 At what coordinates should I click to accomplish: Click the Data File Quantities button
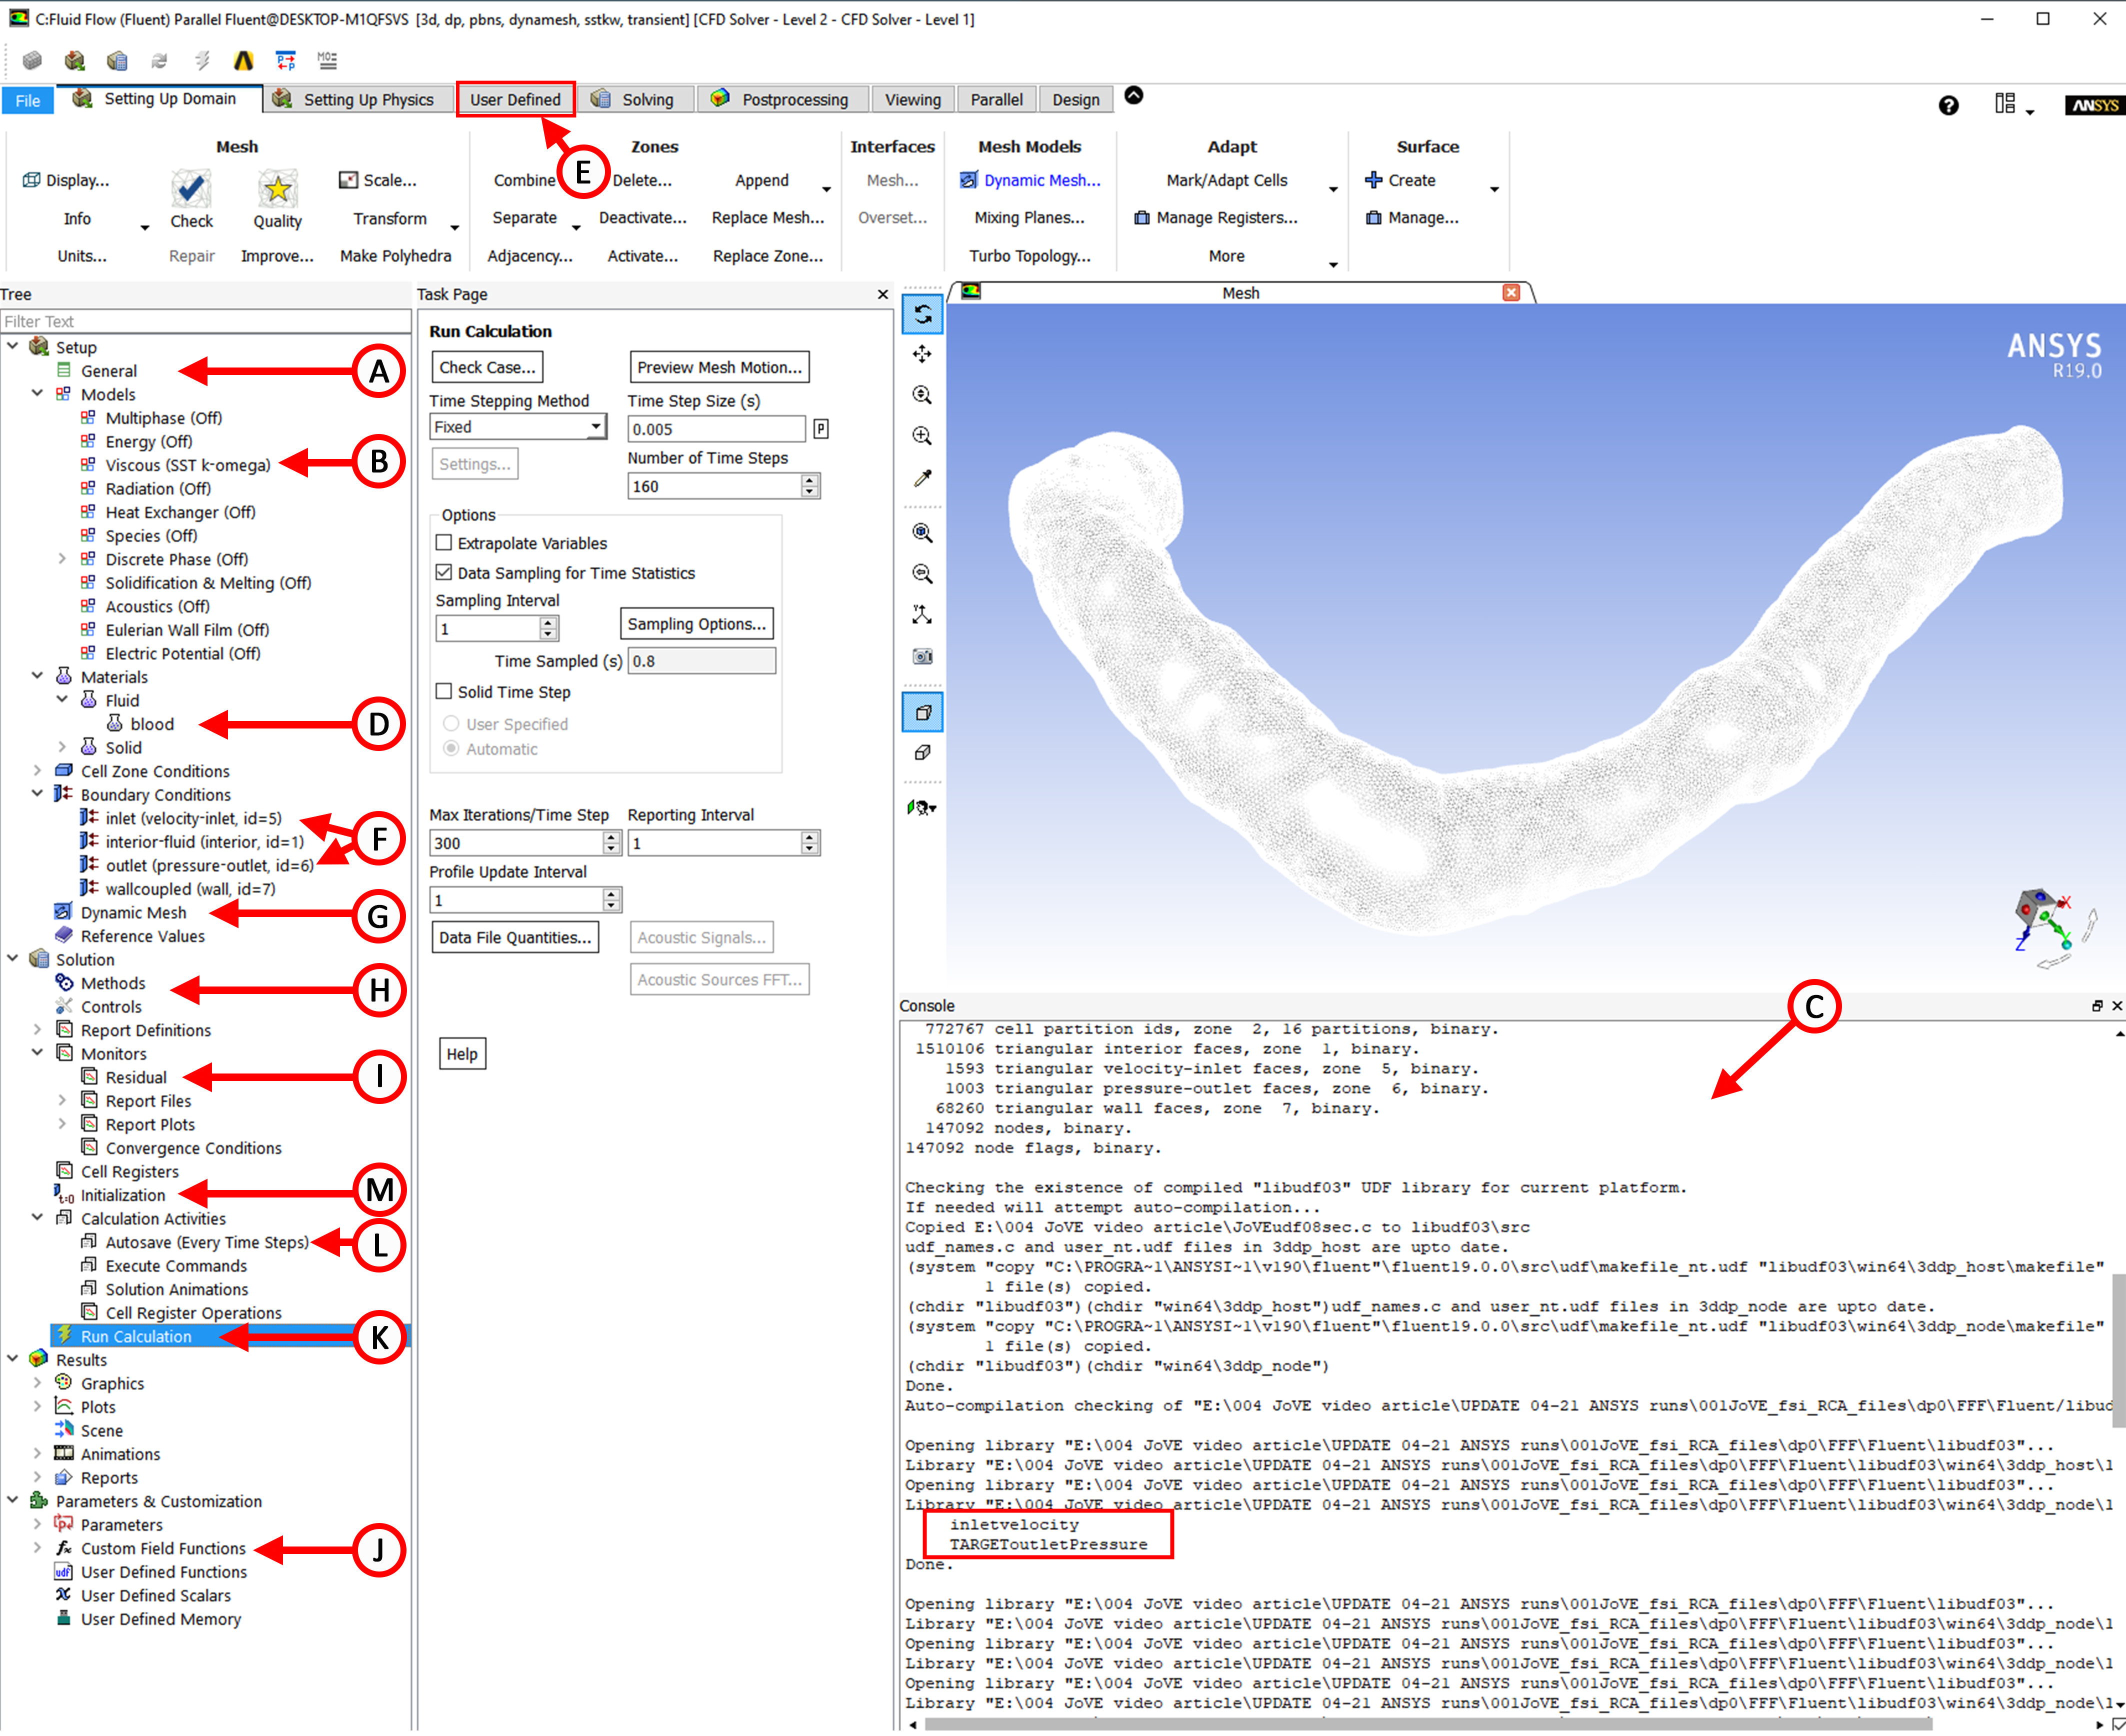[515, 937]
